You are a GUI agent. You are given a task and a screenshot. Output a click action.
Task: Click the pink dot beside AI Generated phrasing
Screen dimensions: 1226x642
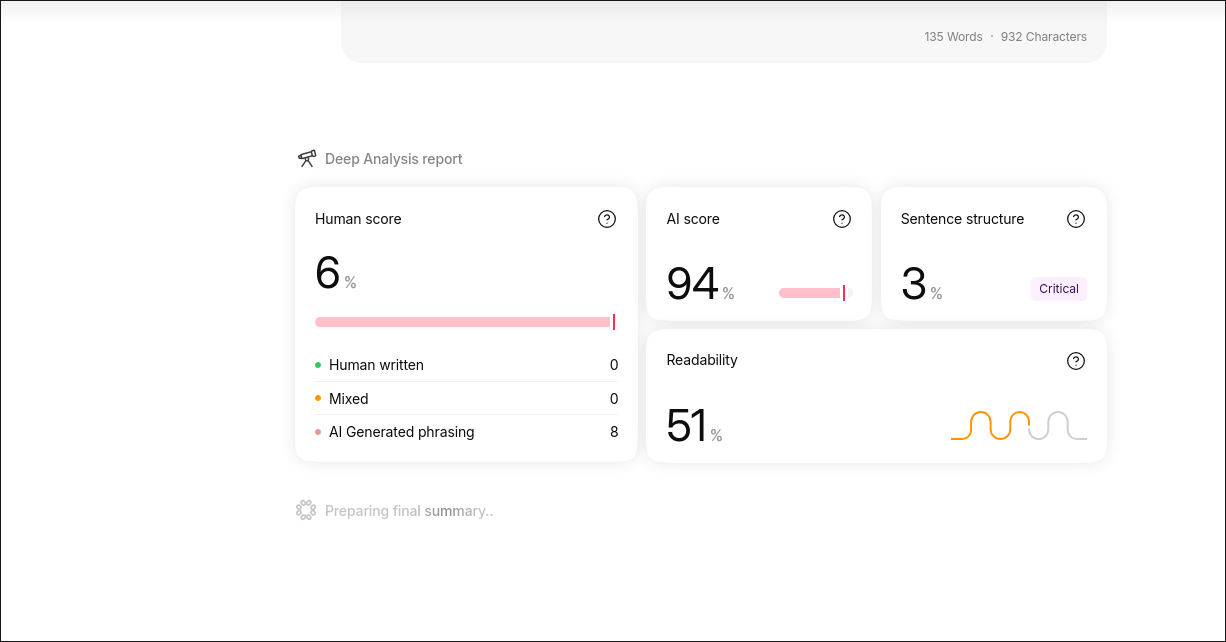pos(318,432)
